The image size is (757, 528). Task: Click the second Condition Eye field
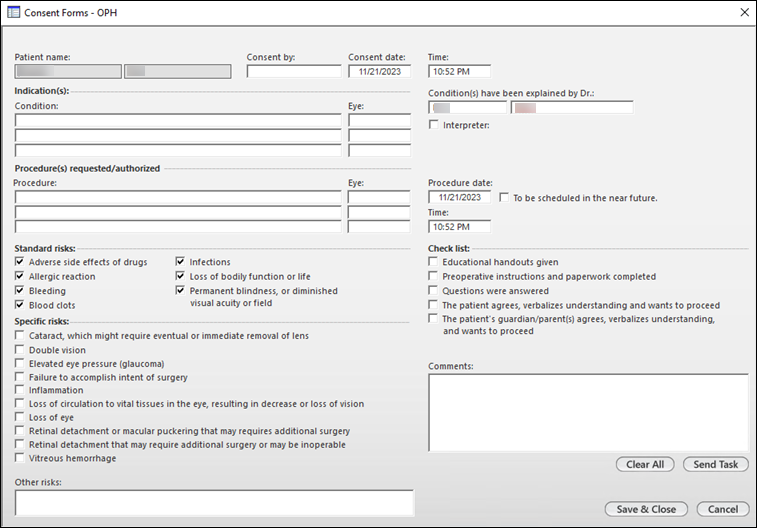(x=379, y=135)
